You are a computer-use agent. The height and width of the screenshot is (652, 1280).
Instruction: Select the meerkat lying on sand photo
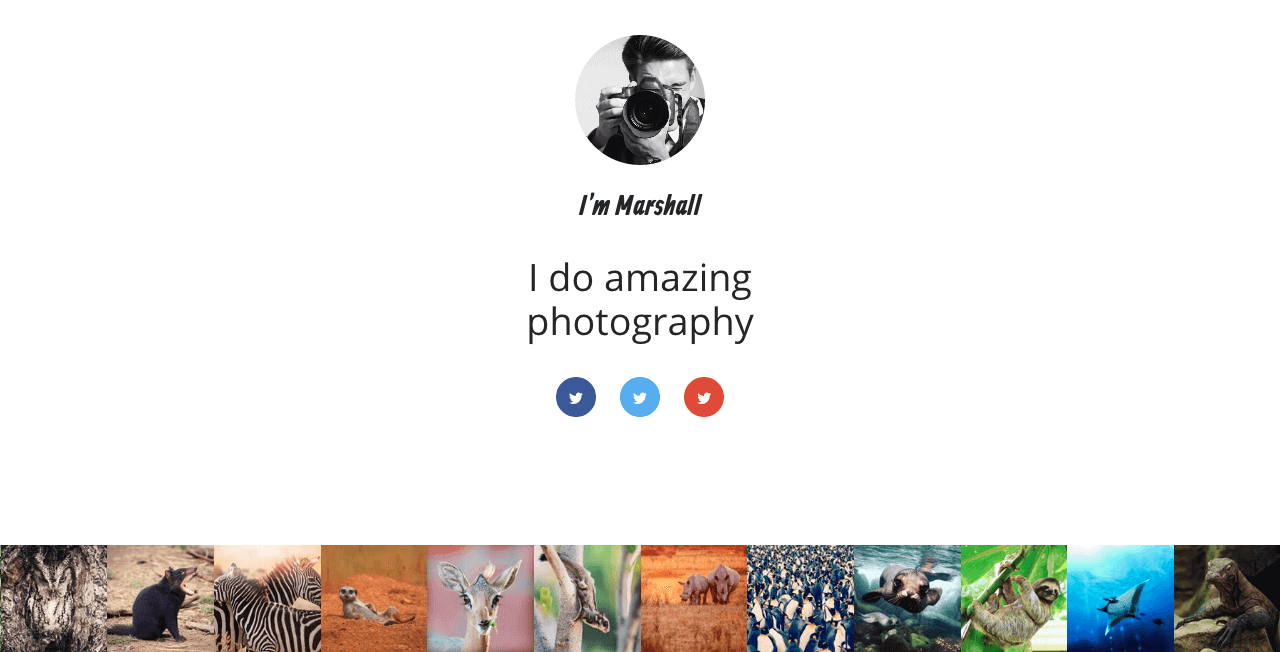tap(374, 598)
